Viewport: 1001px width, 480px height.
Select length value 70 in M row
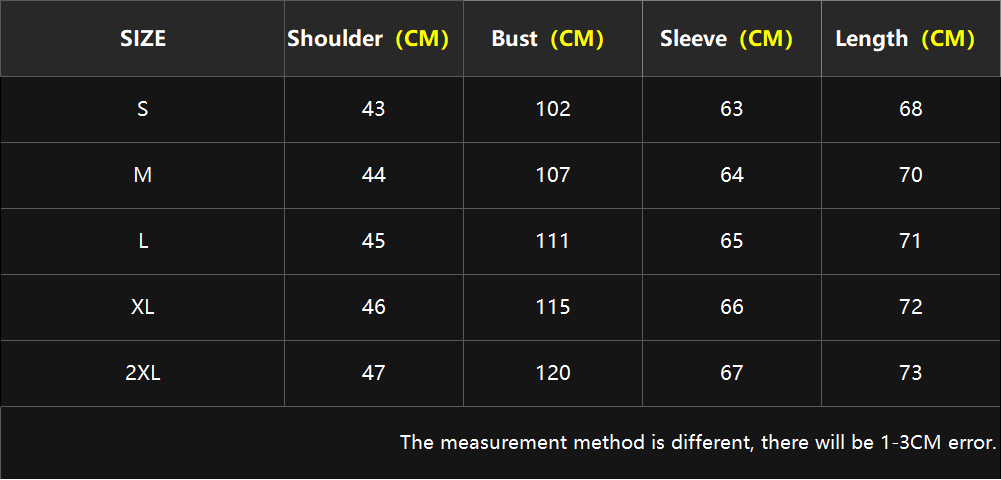(x=911, y=176)
